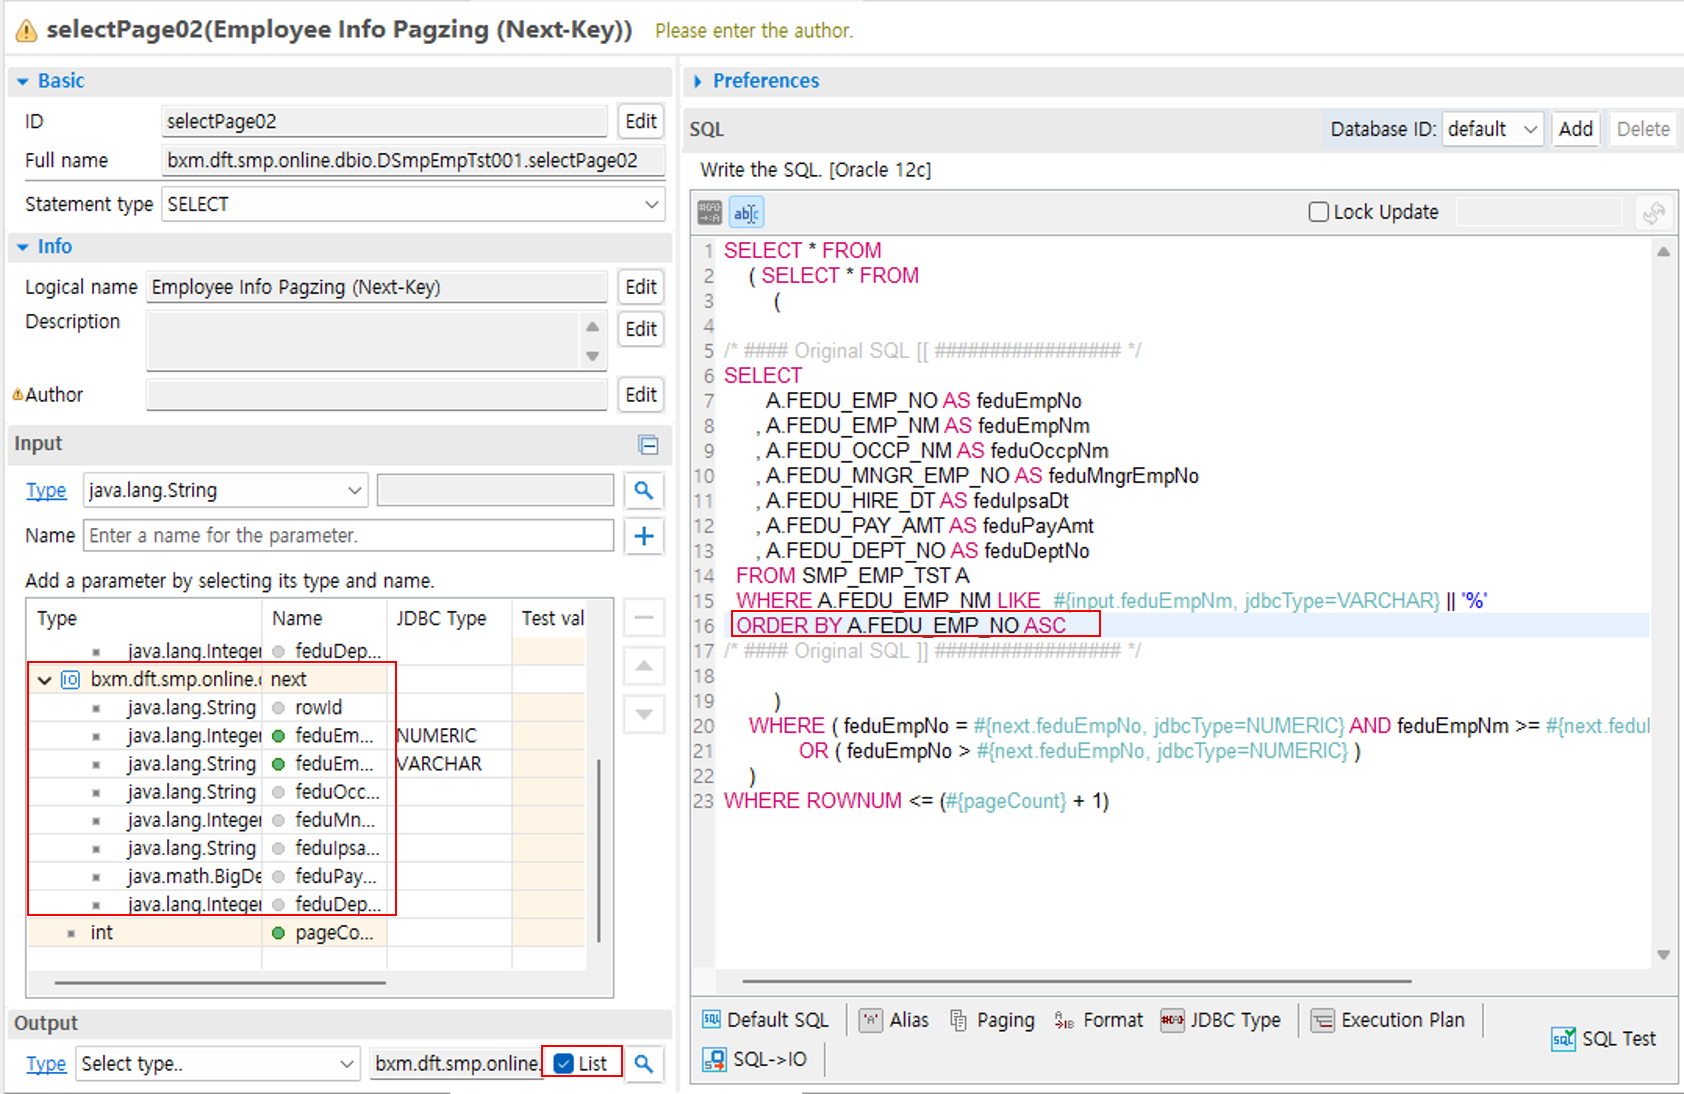Click the SQL Test icon button

coord(1603,1039)
